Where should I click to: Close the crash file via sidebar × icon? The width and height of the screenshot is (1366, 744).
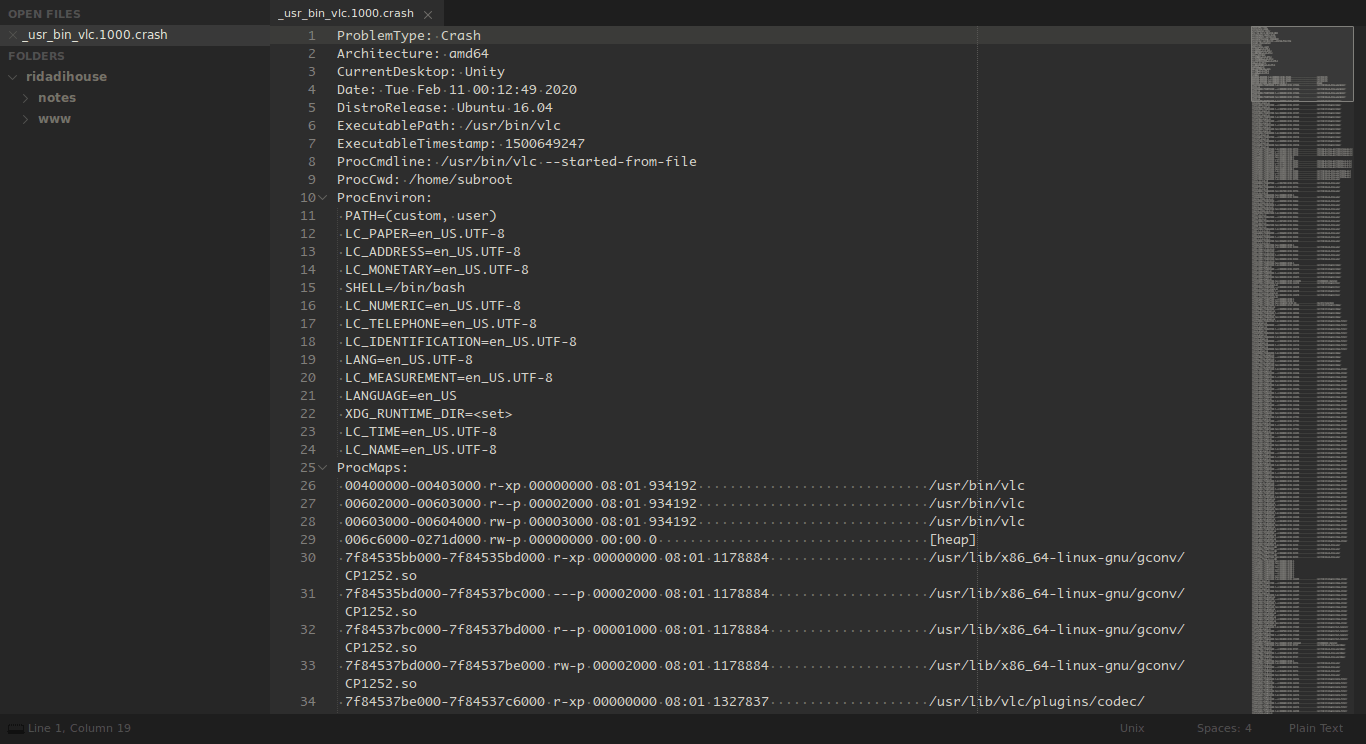[x=11, y=34]
